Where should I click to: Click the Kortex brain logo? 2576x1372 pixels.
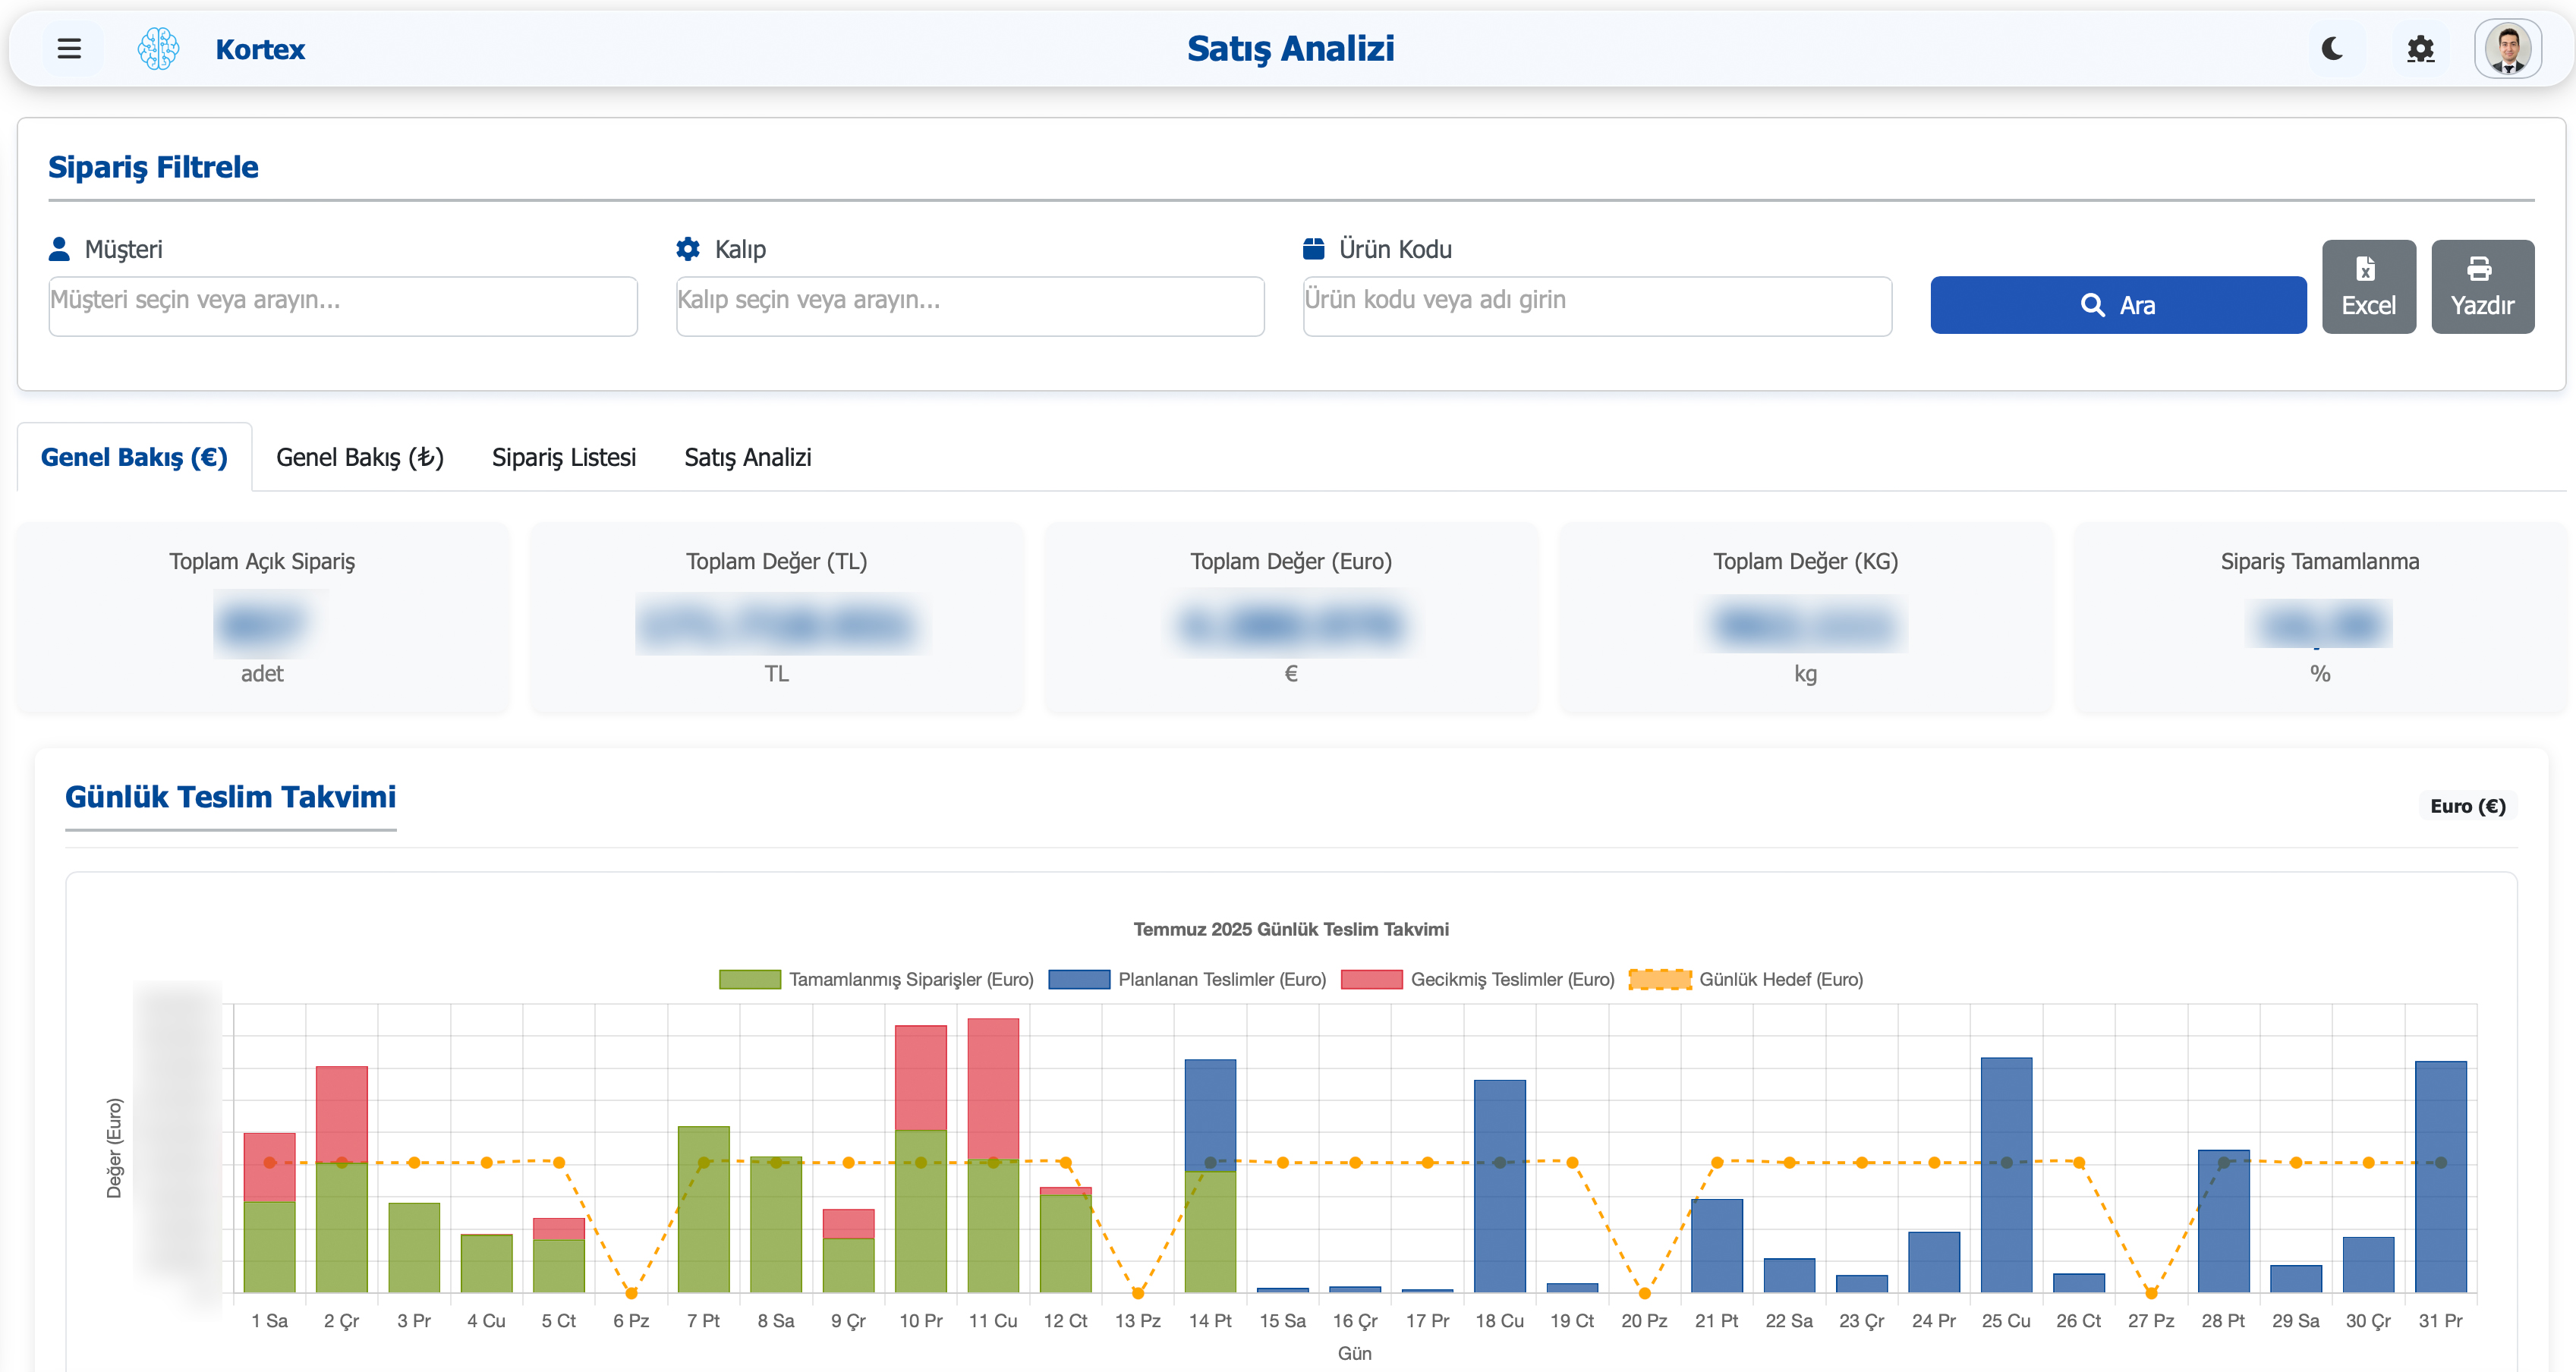158,48
